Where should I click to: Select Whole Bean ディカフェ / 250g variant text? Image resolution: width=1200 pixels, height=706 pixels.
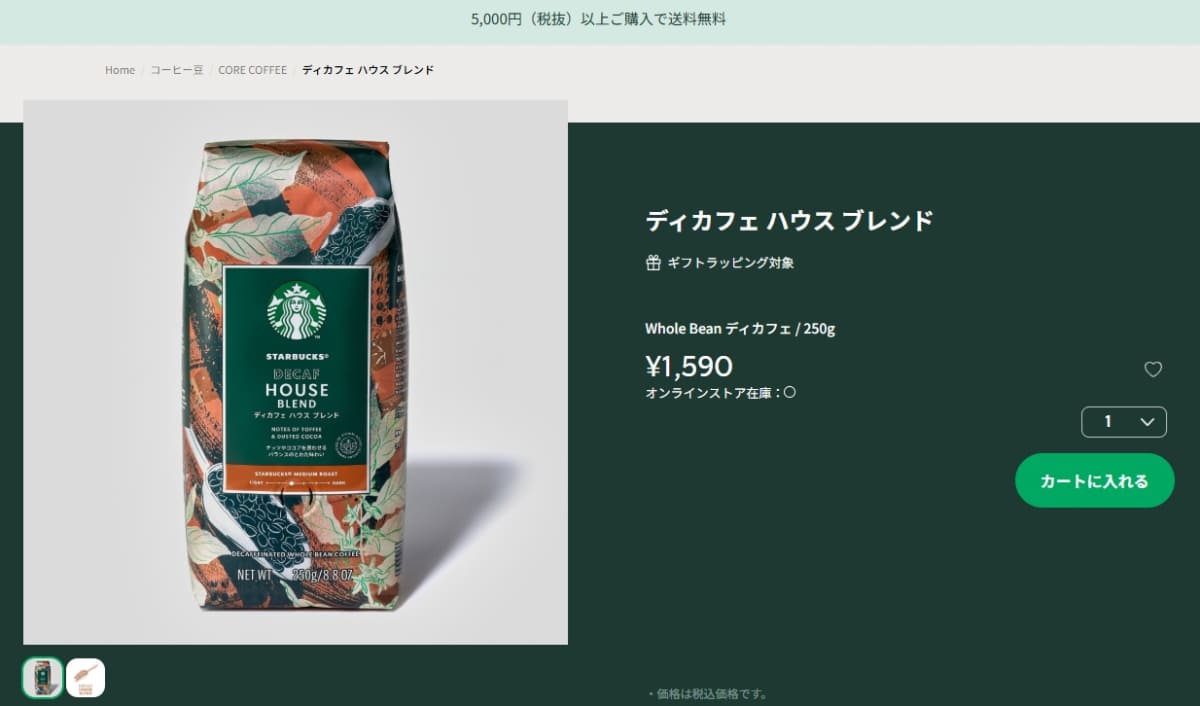tap(740, 329)
